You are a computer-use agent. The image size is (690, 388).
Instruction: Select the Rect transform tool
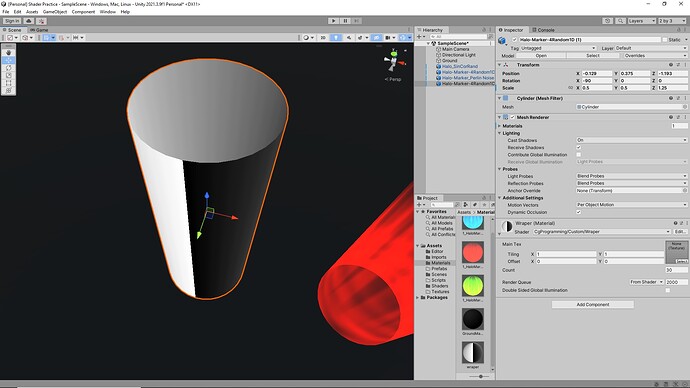pos(8,83)
